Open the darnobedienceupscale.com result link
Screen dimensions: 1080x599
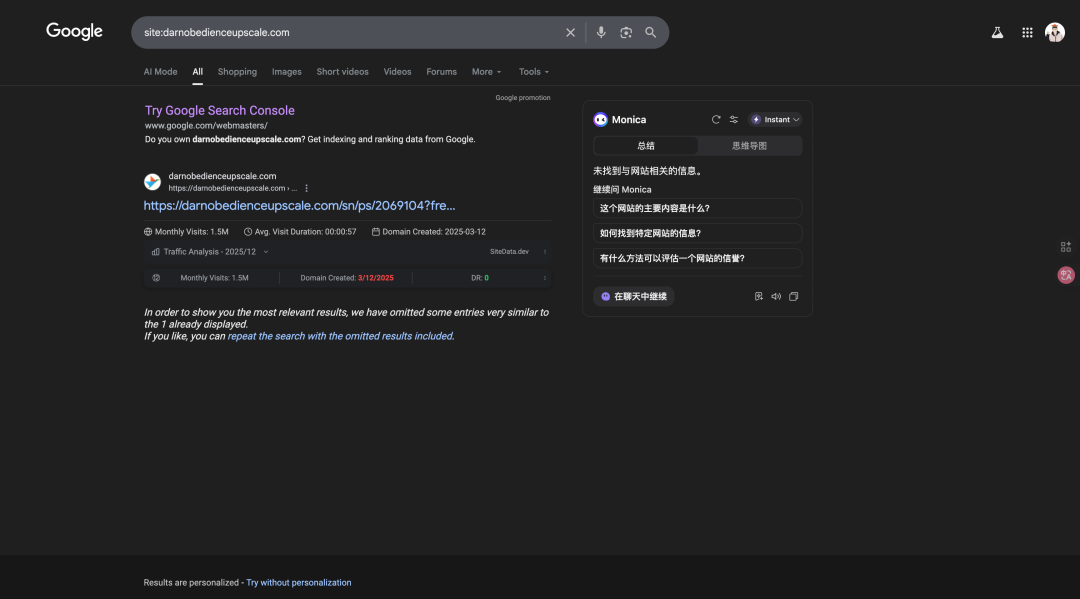click(x=299, y=205)
